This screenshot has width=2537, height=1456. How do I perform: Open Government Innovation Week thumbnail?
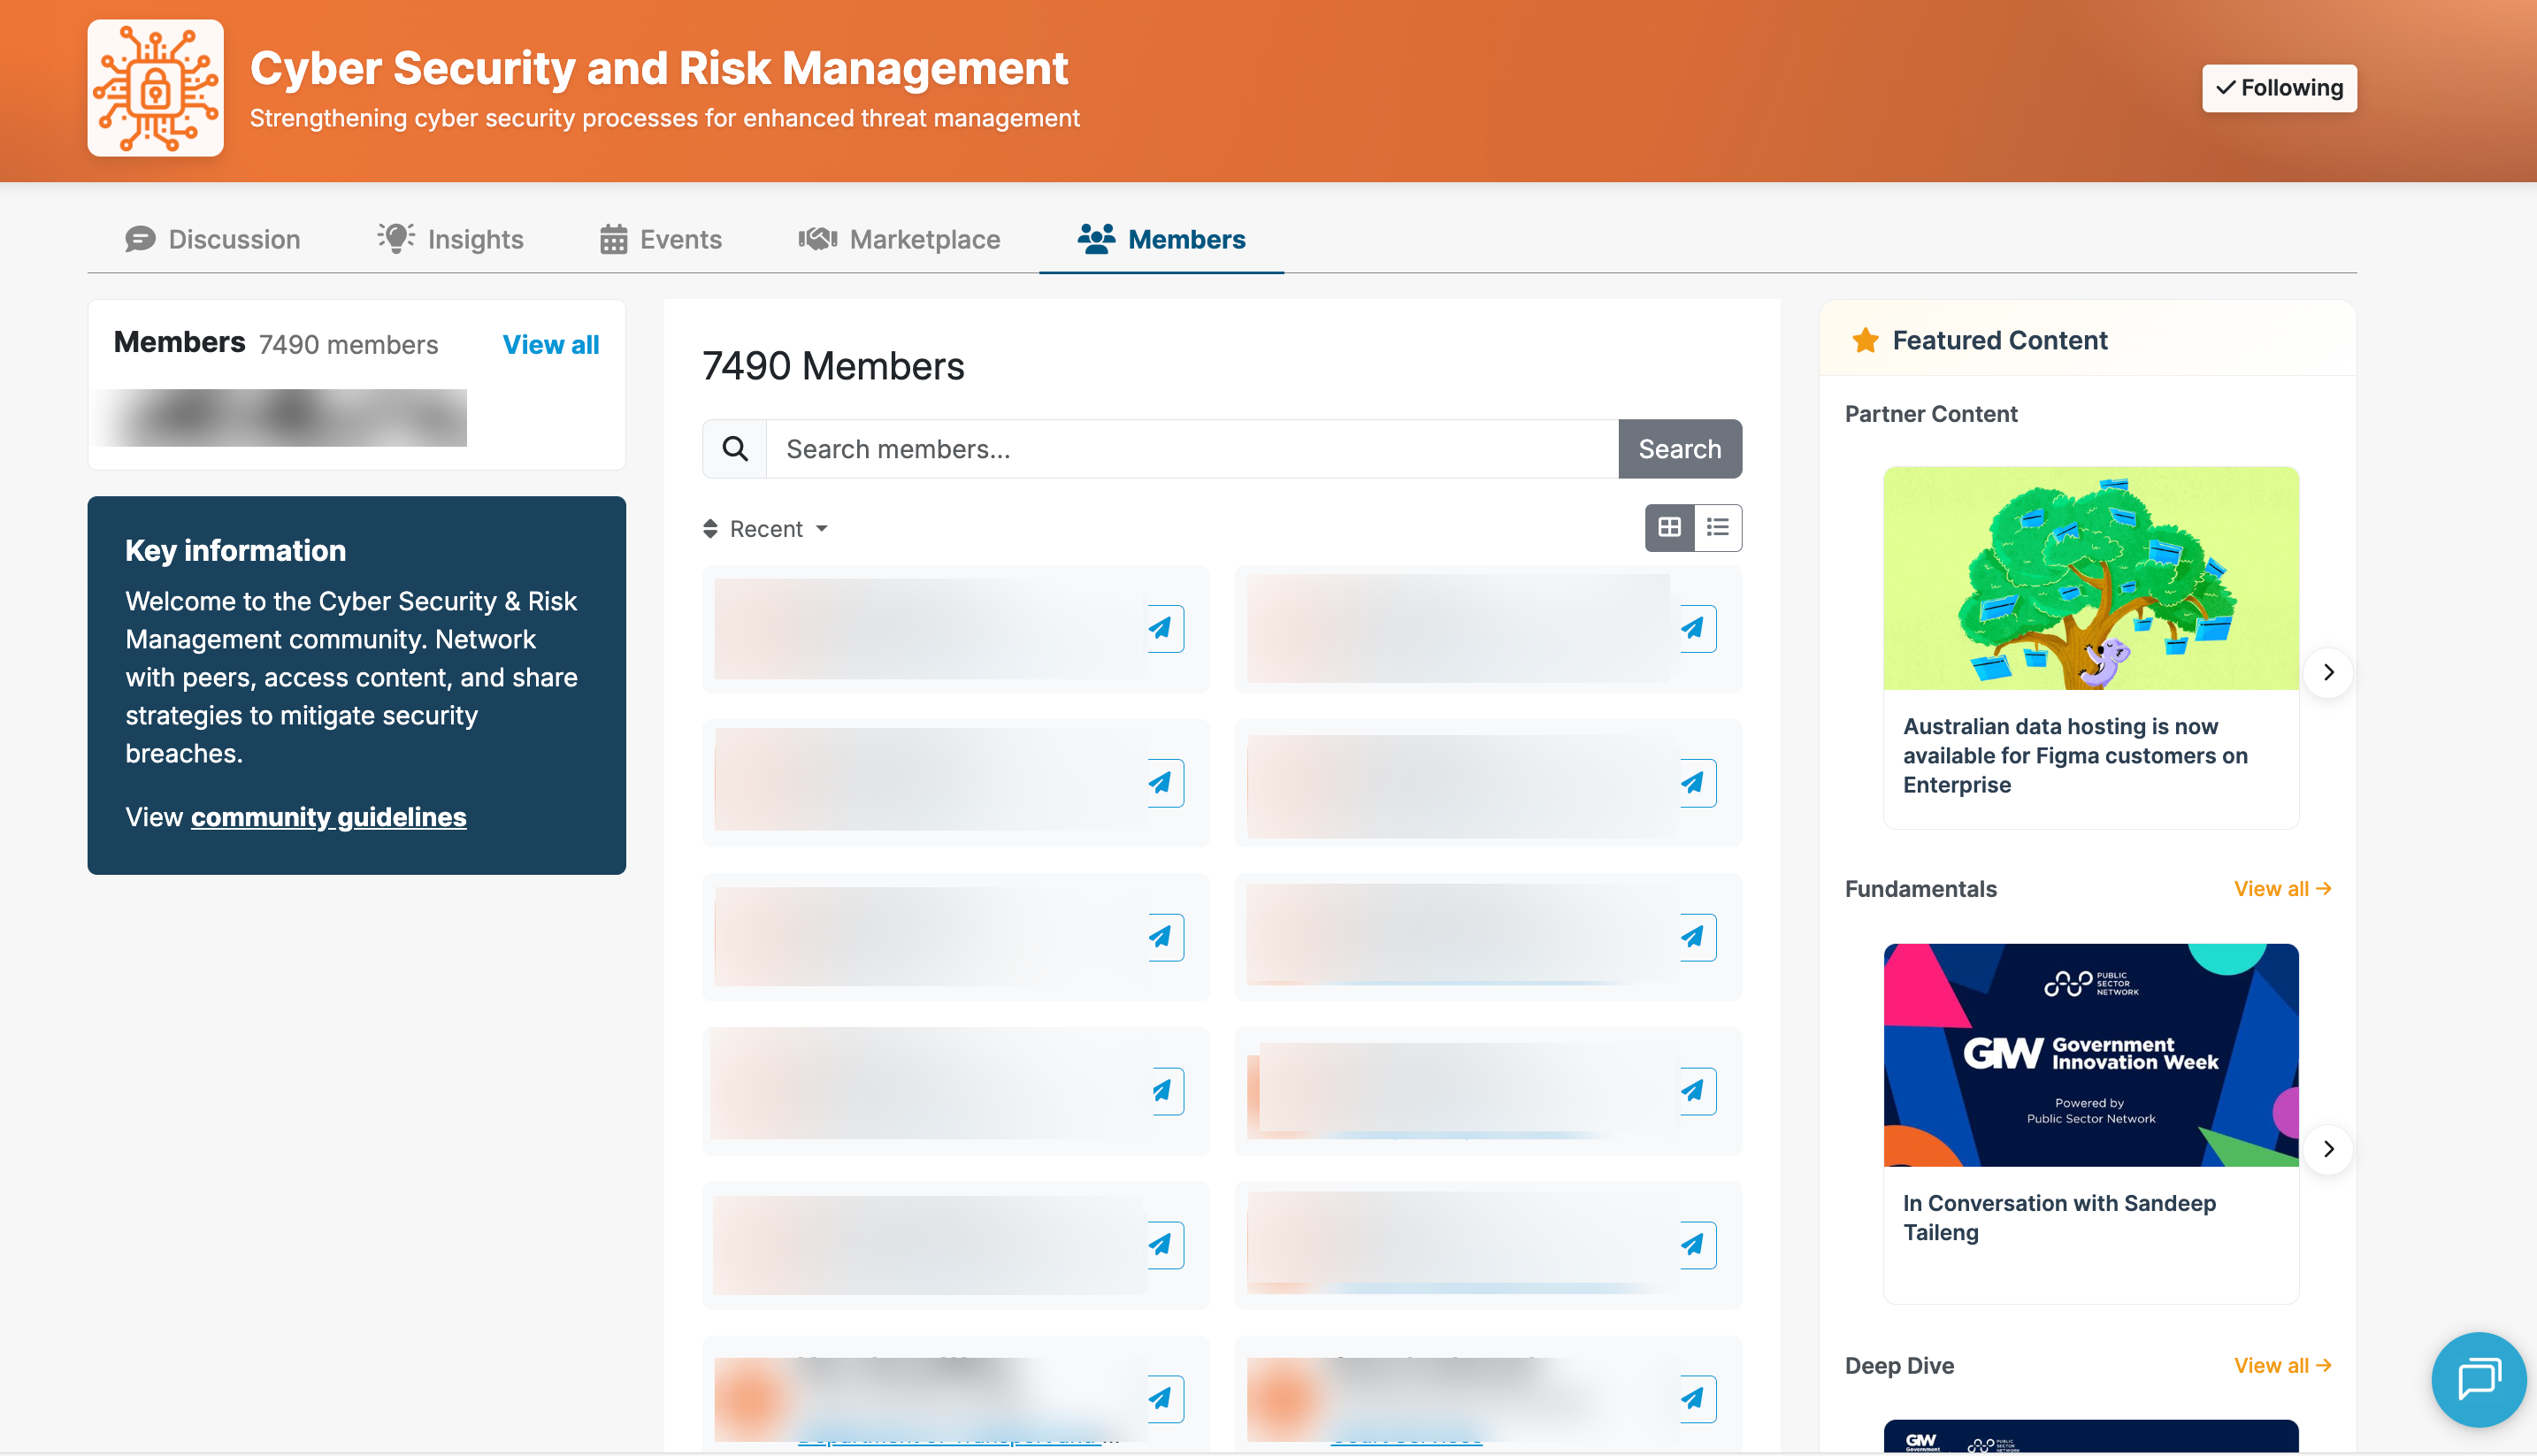[x=2091, y=1055]
